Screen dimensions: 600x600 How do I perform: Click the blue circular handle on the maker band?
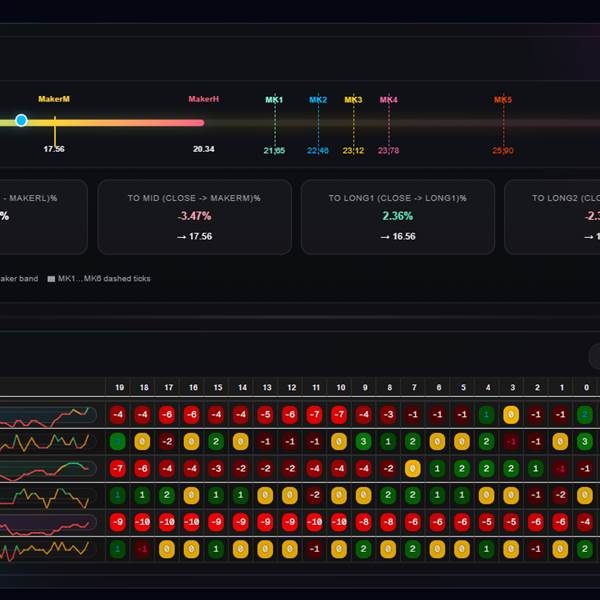21,121
